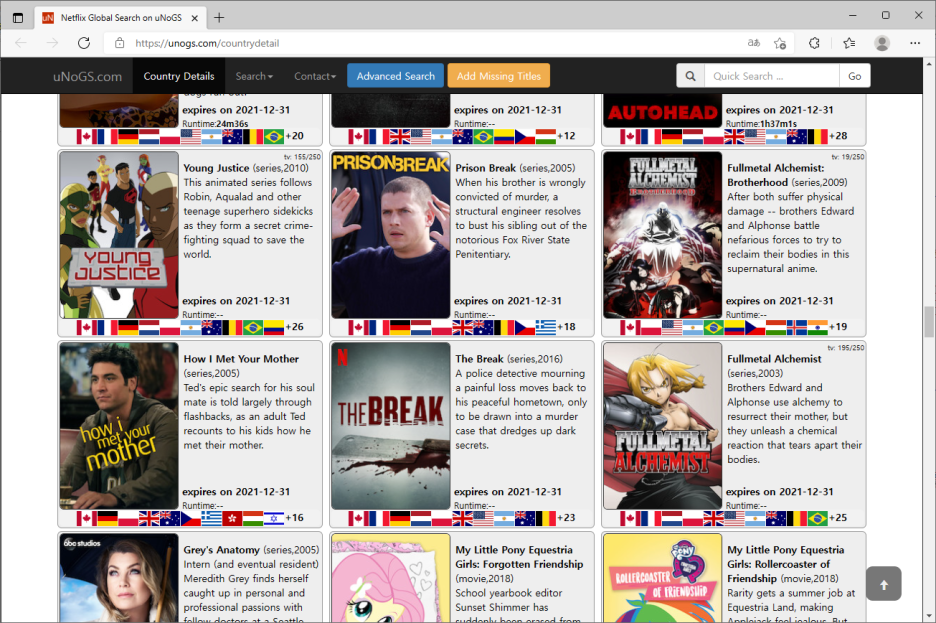Open the favorites list icon
Viewport: 936px width, 623px height.
click(x=849, y=43)
